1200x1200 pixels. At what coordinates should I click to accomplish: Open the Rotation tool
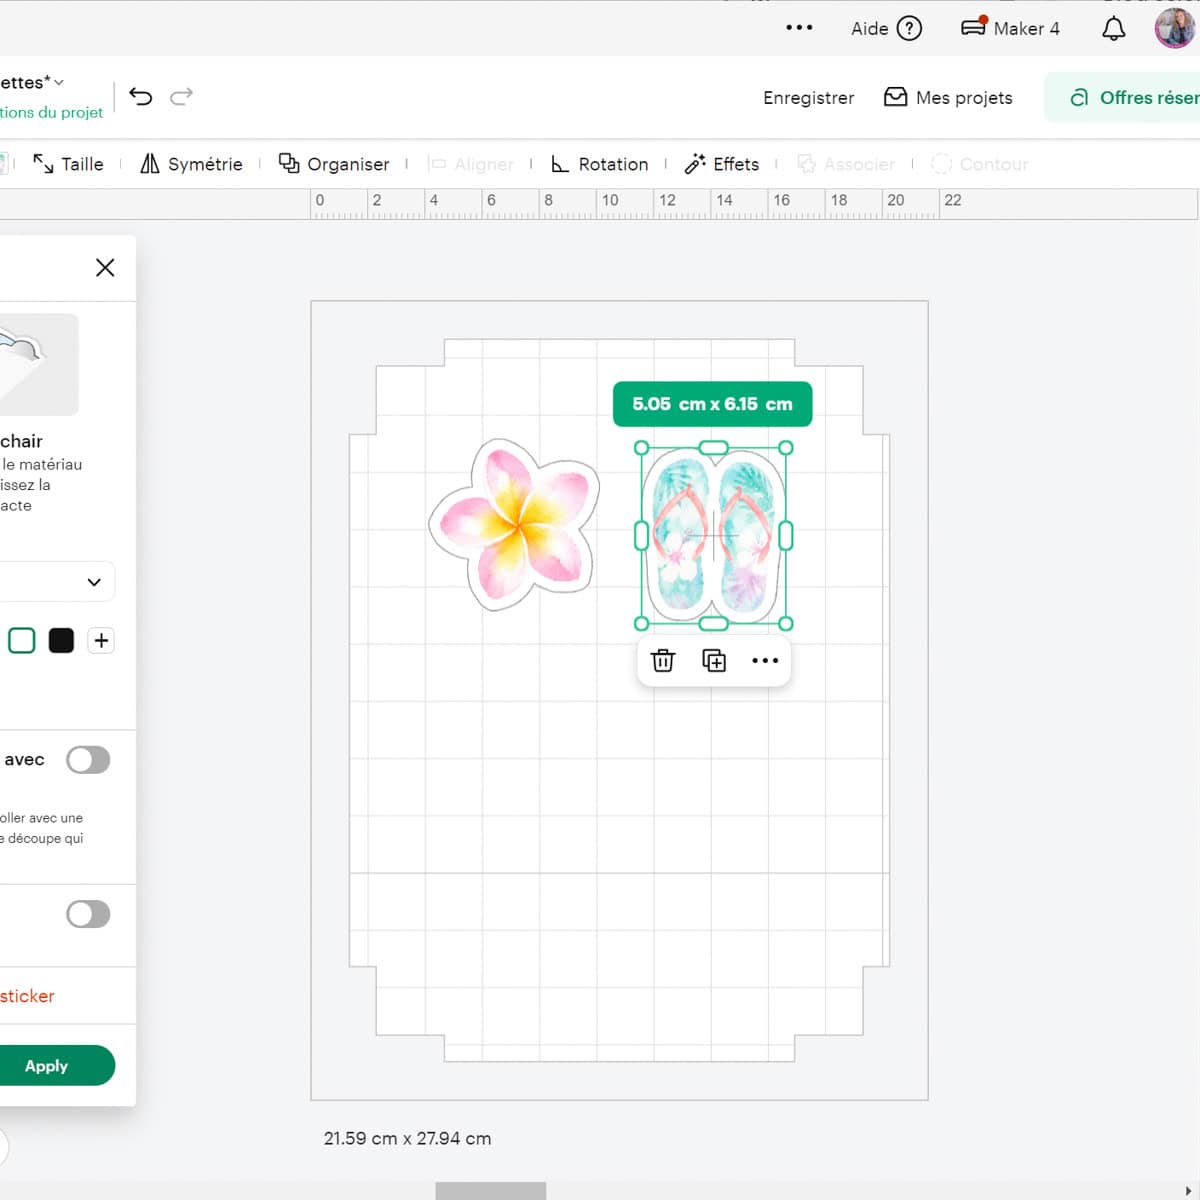coord(599,163)
